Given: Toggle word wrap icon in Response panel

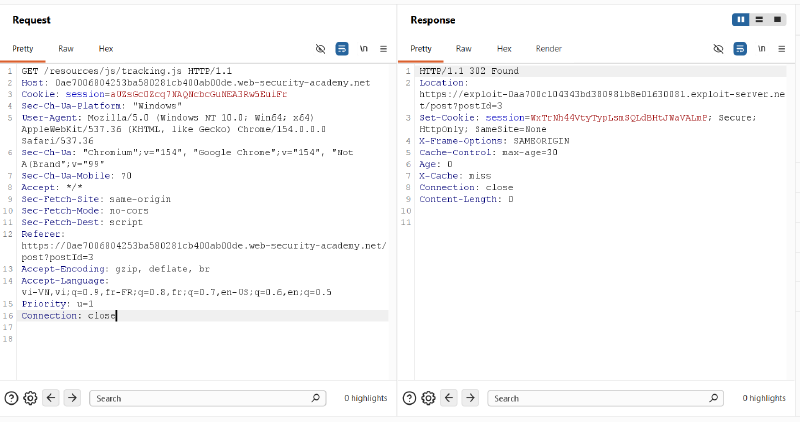Looking at the screenshot, I should point(740,49).
